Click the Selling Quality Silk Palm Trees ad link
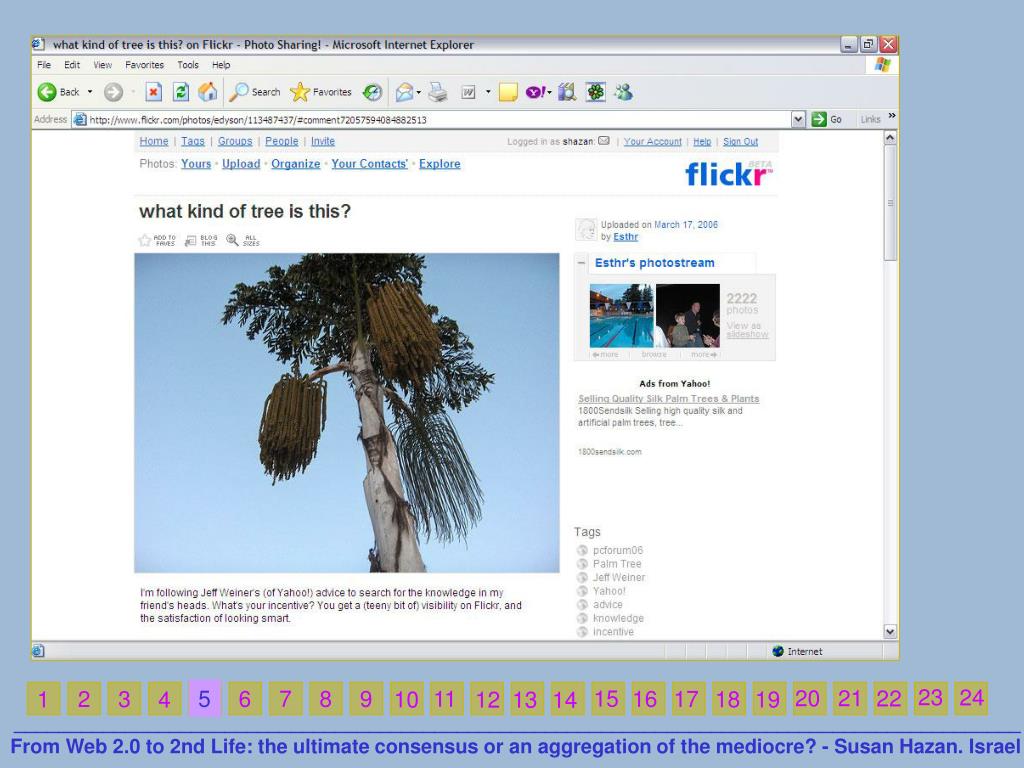 [669, 398]
